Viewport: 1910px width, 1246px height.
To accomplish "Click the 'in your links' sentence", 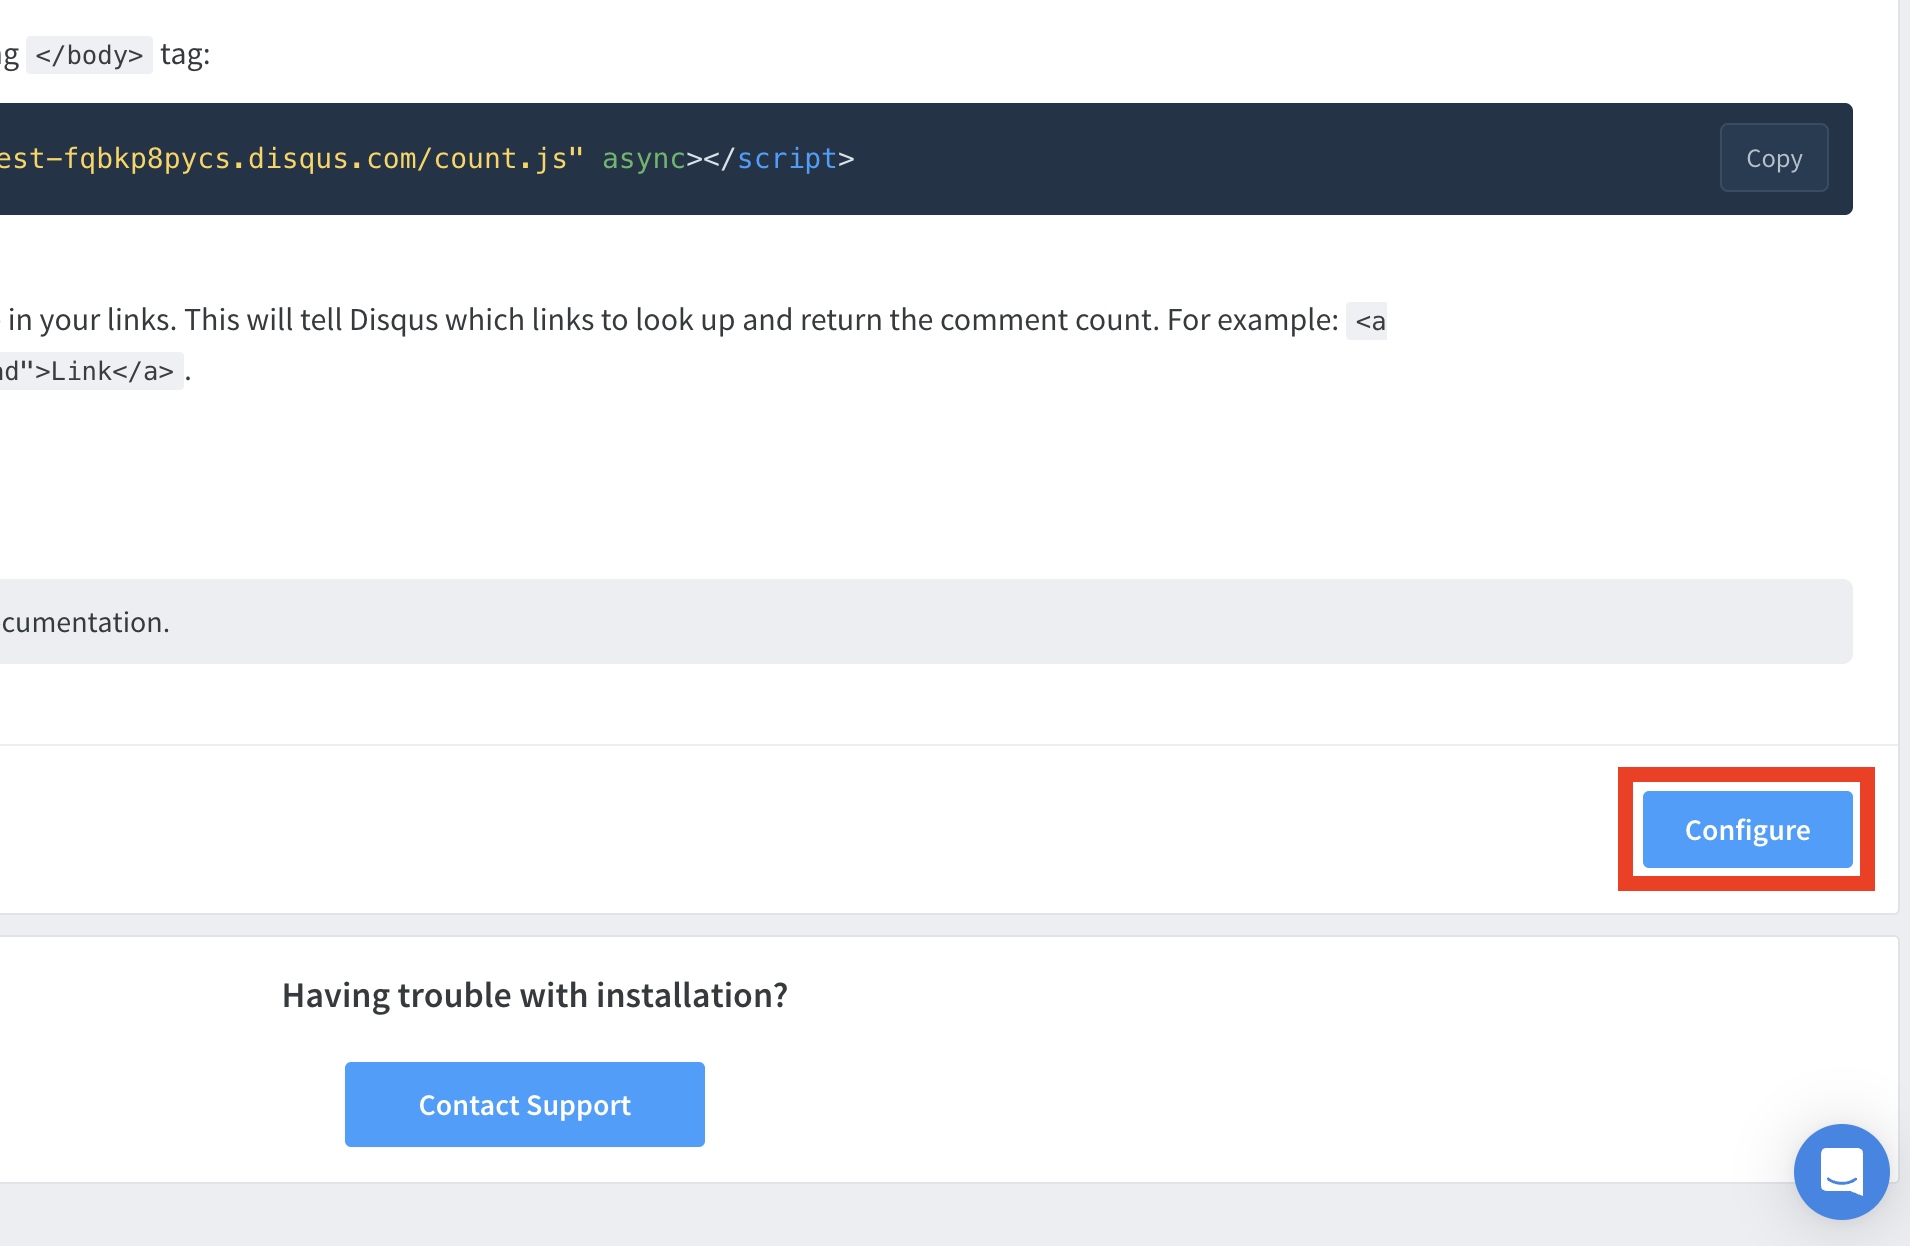I will [673, 320].
